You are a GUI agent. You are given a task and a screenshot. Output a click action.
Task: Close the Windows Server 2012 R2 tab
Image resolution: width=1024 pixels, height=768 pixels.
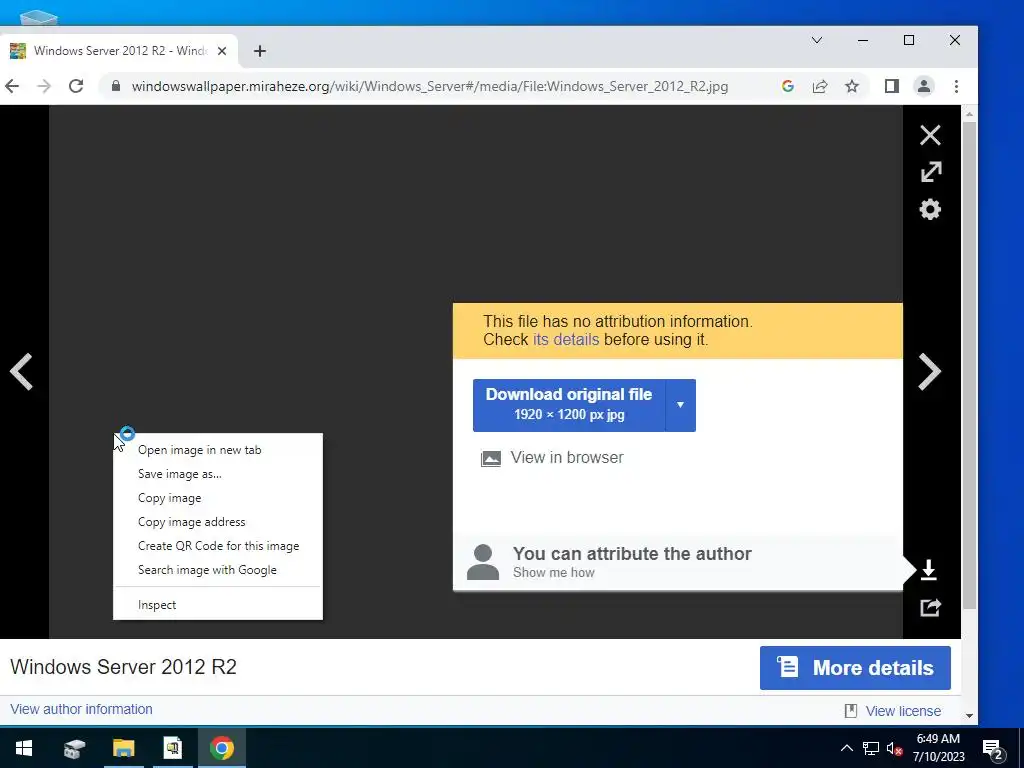tap(222, 51)
